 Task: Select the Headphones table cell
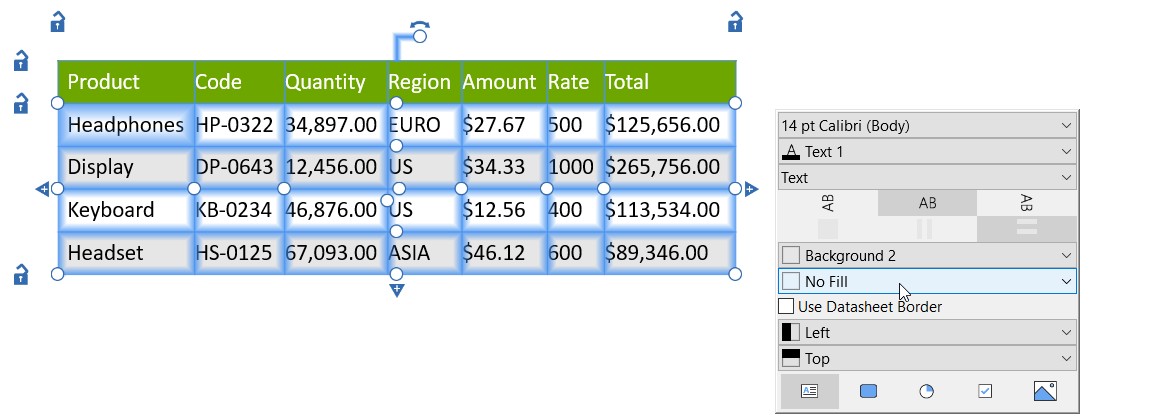click(x=126, y=125)
